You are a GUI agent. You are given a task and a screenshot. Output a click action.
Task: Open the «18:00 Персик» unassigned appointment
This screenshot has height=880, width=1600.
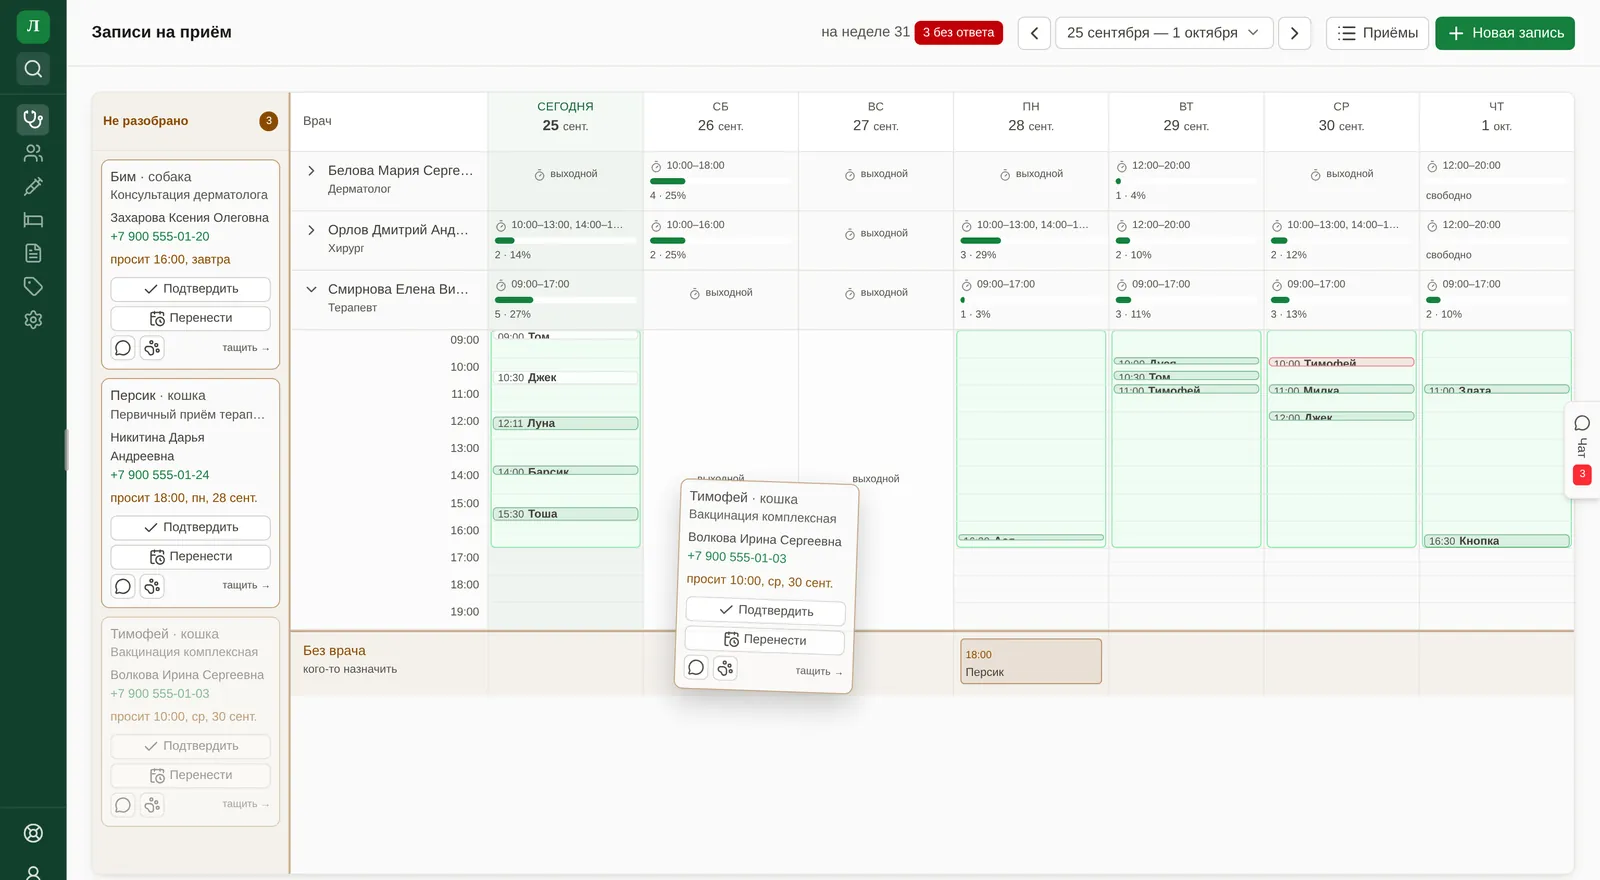pos(1031,662)
